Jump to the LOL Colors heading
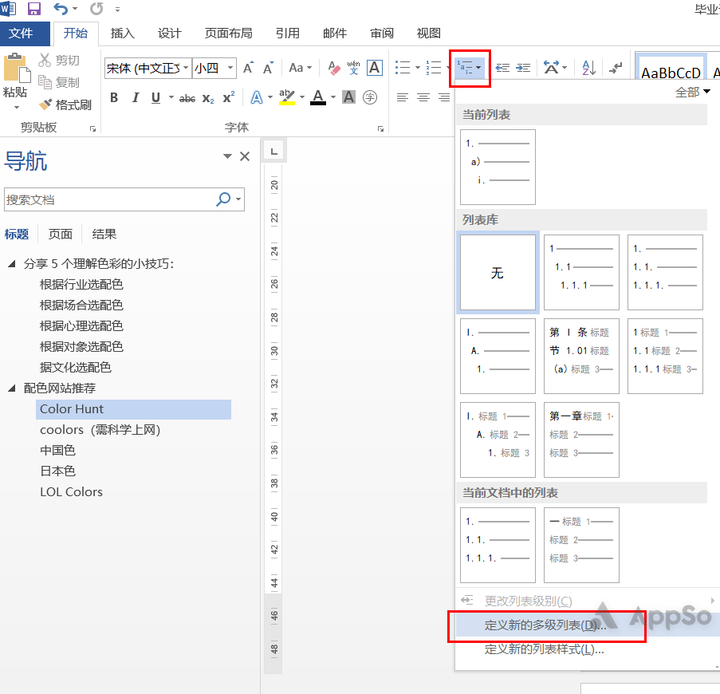 71,492
